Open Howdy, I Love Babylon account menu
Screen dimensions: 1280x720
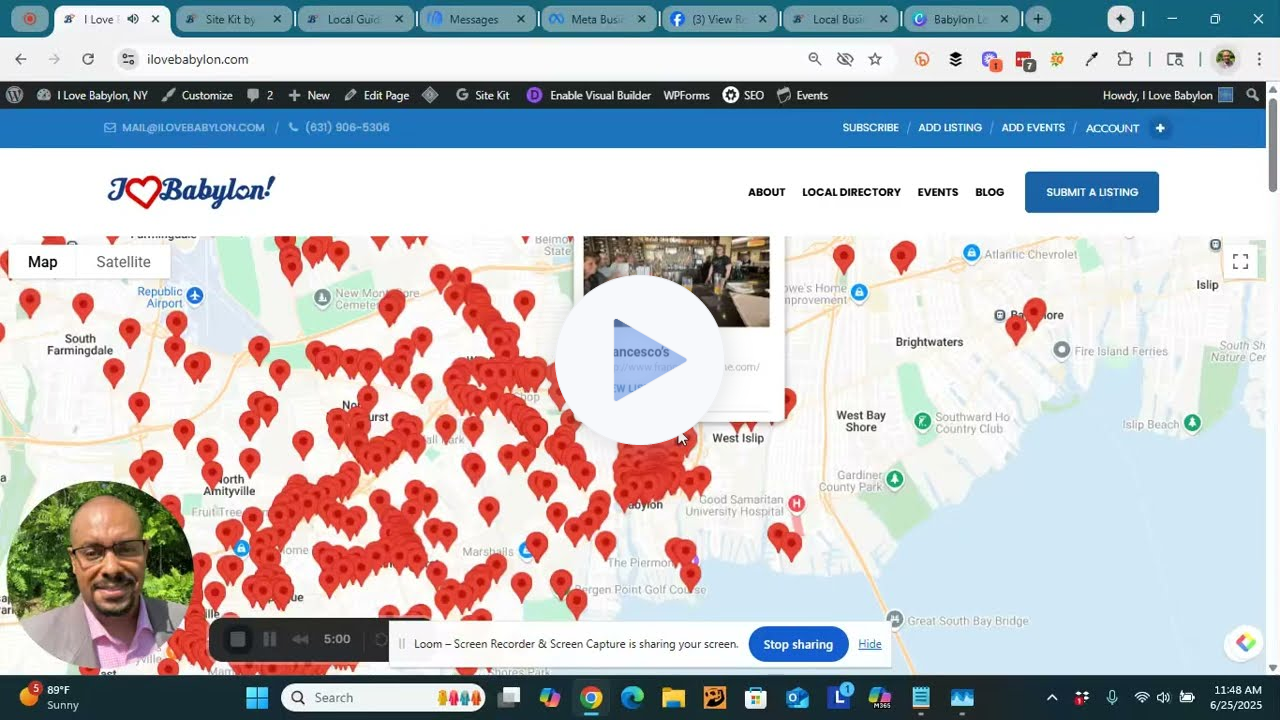1167,95
